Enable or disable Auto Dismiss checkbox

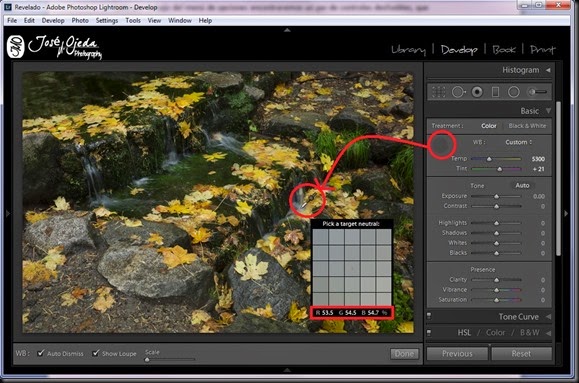point(41,353)
